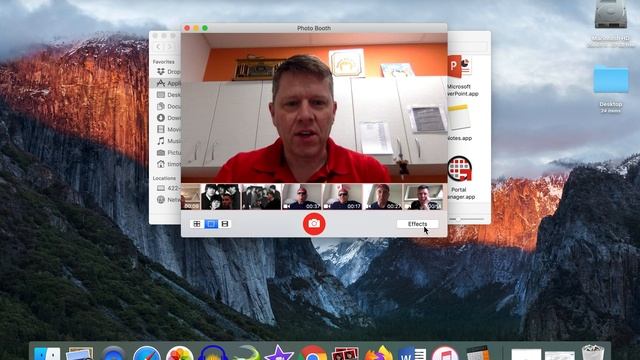The image size is (640, 360).
Task: Open the Desktop folder on the desktop
Action: point(611,79)
